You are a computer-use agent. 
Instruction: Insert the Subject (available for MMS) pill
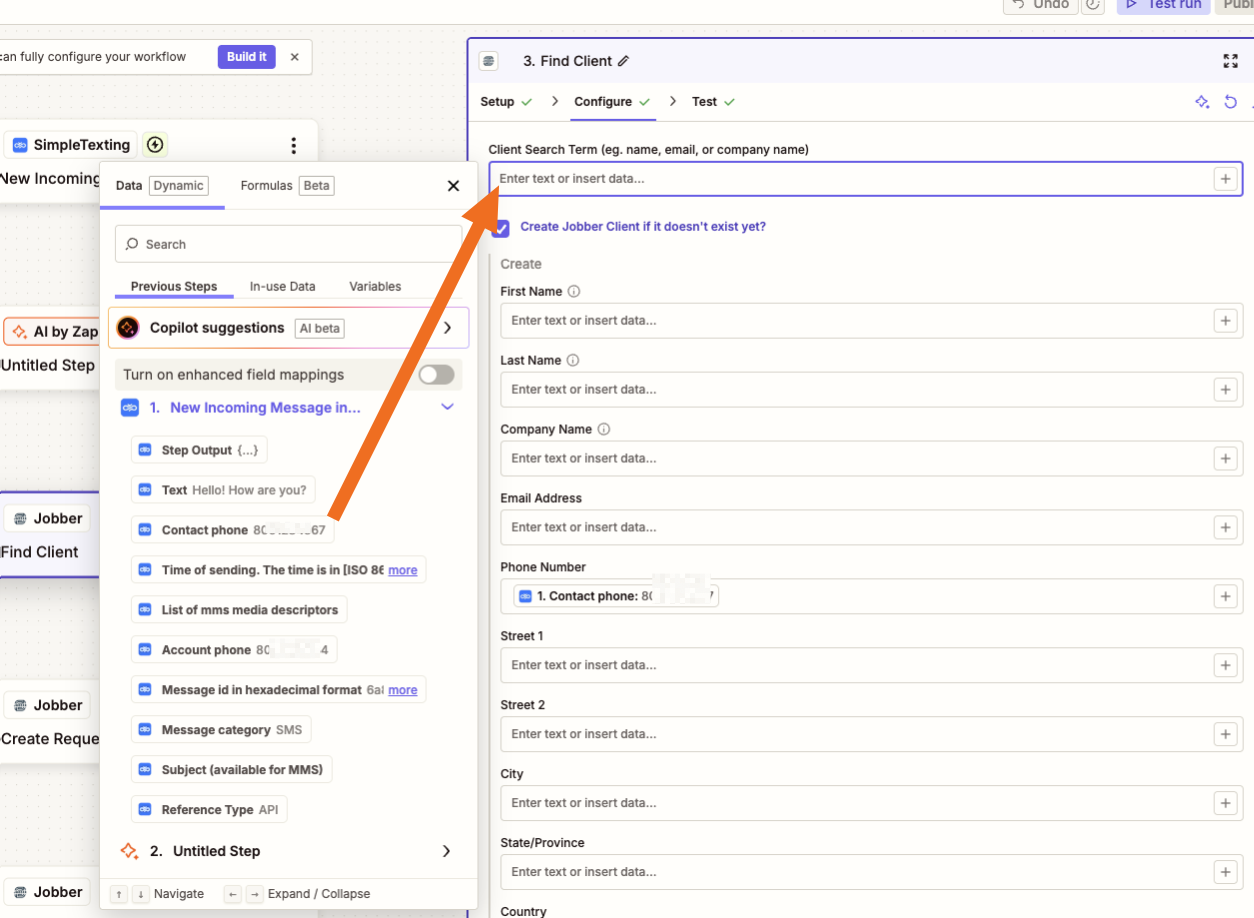click(x=232, y=771)
